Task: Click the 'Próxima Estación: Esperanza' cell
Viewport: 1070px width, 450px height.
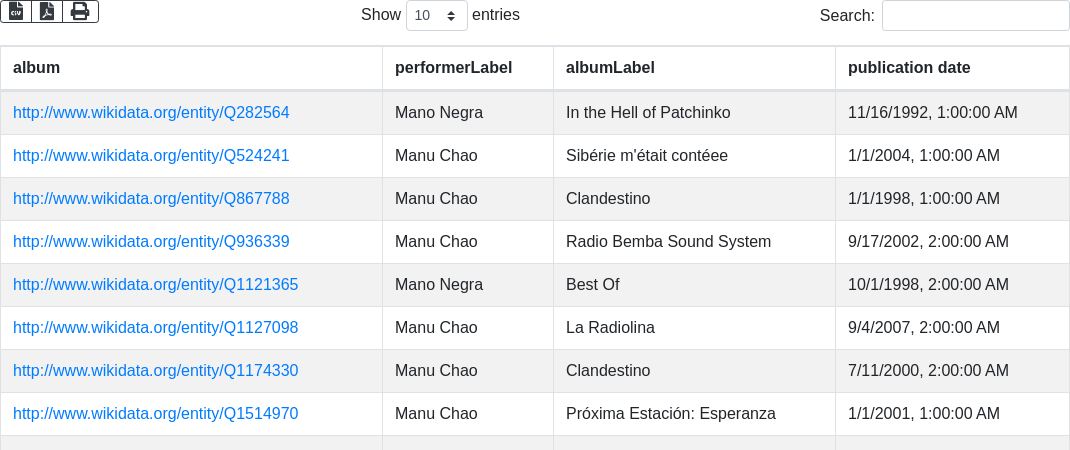Action: click(x=670, y=414)
